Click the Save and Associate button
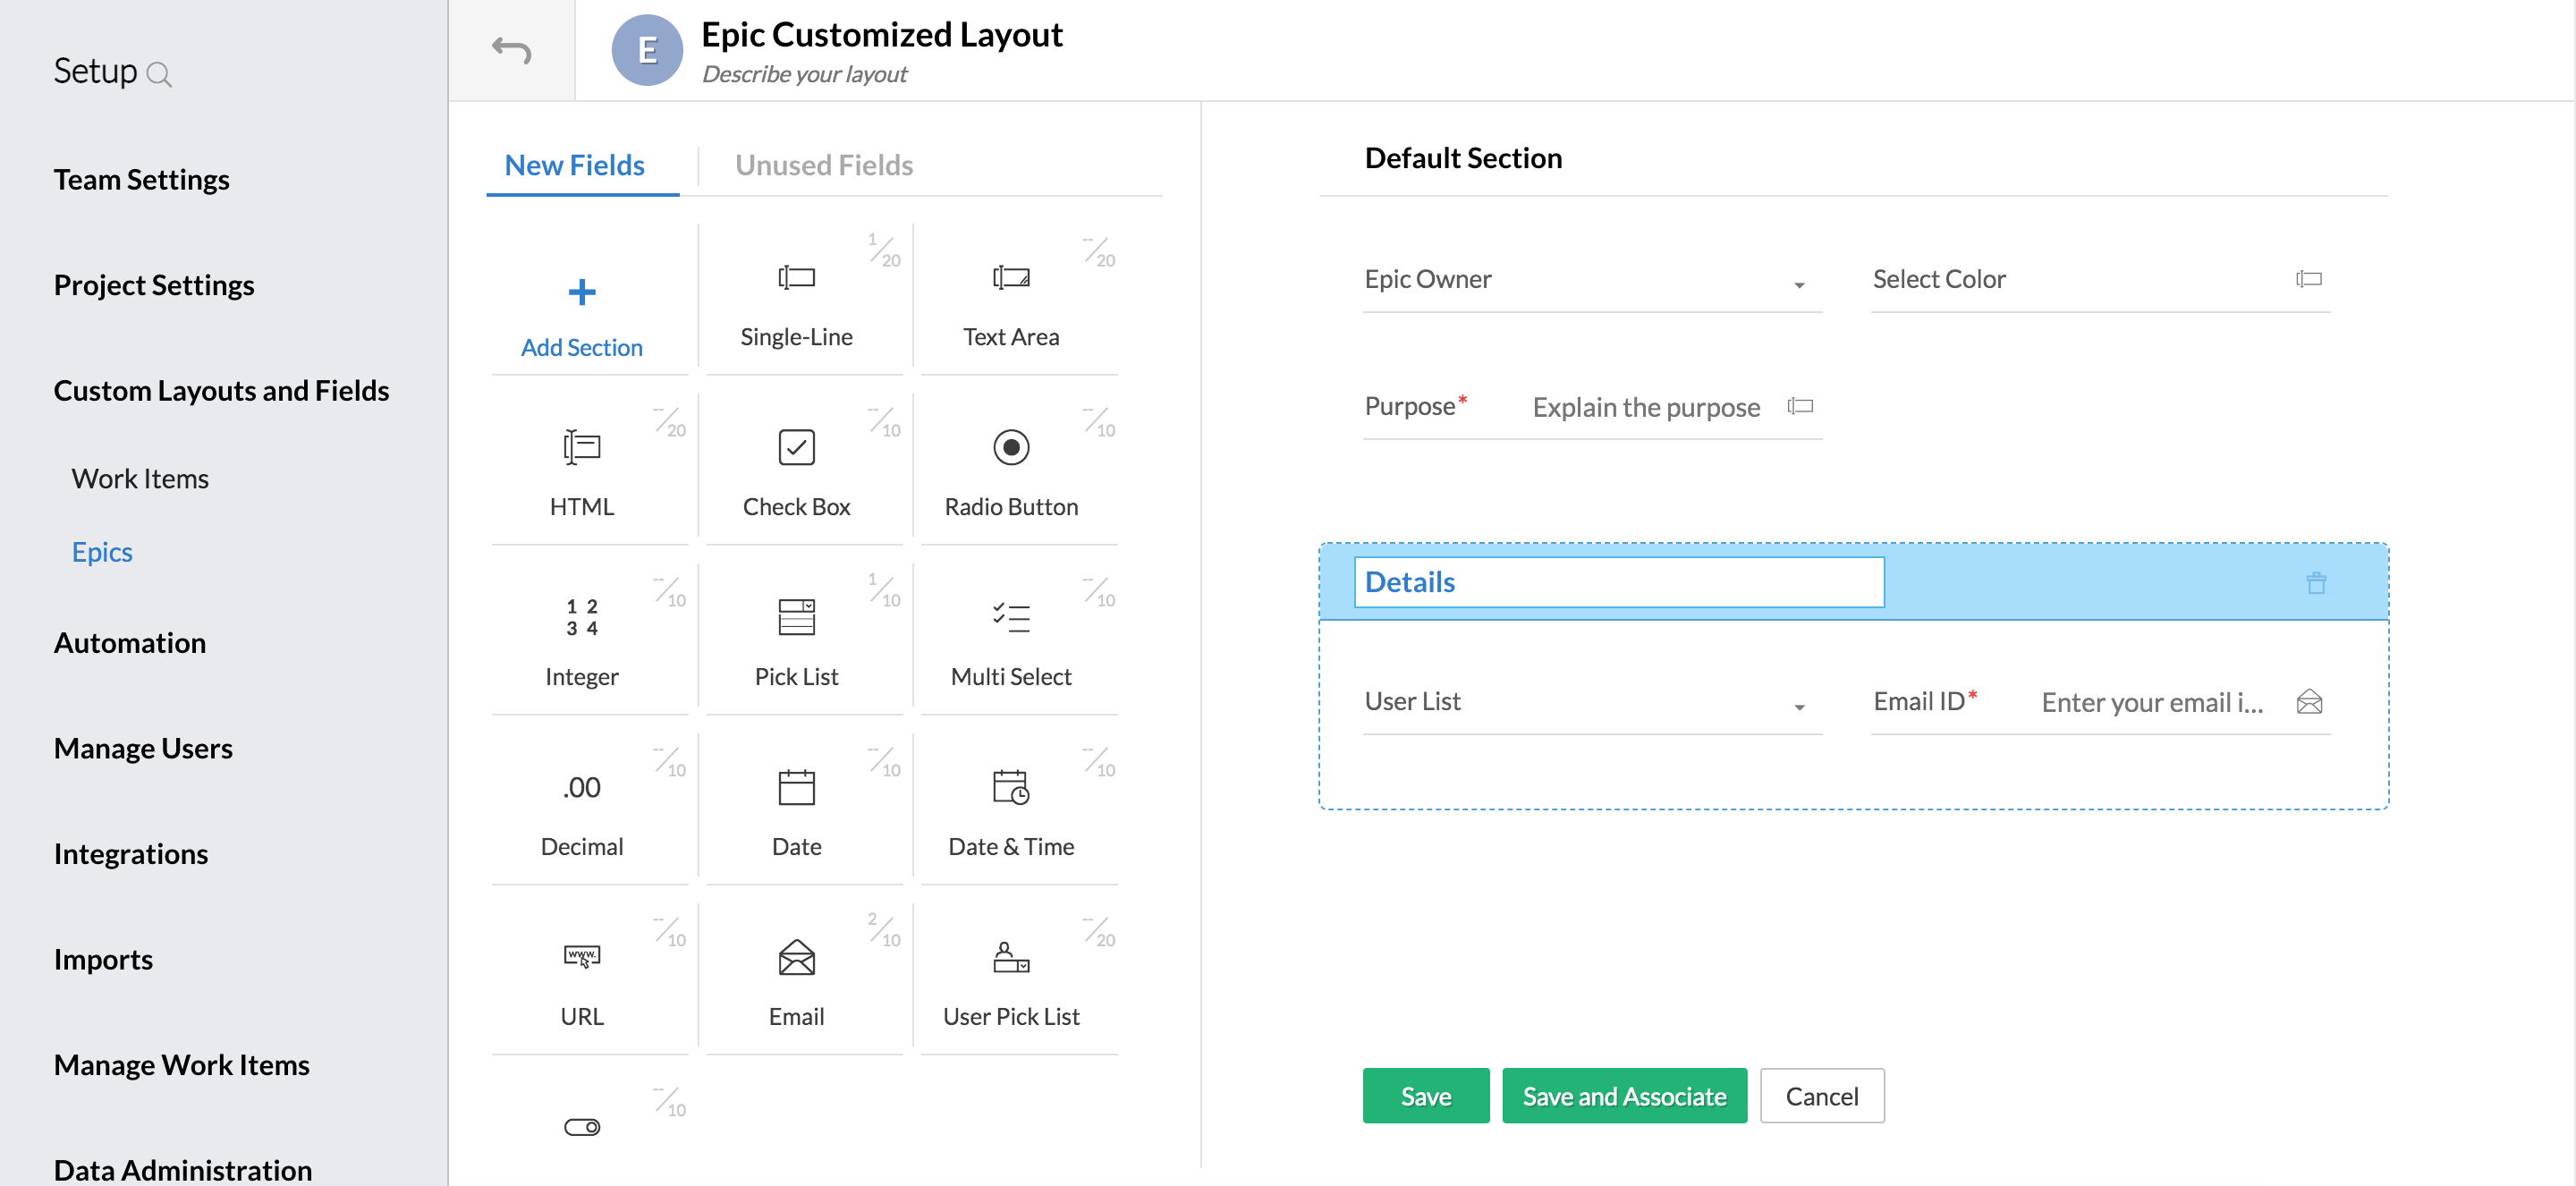 click(x=1624, y=1095)
